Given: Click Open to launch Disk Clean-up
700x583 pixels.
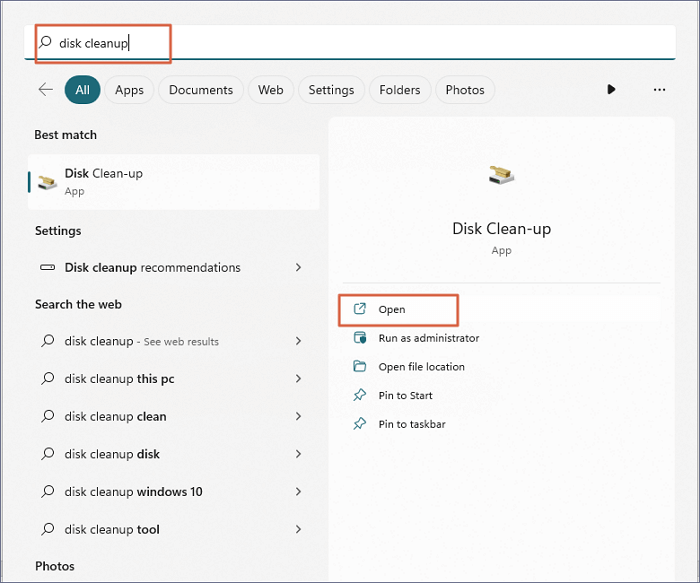Looking at the screenshot, I should 392,310.
